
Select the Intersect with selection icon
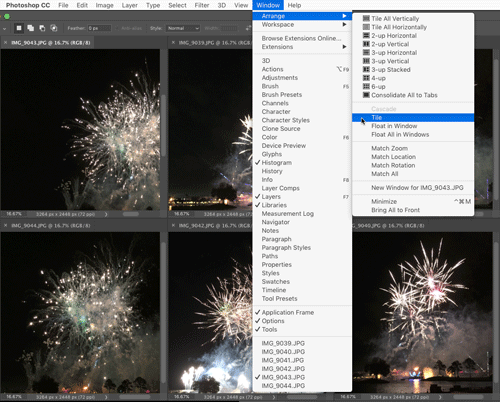[x=54, y=28]
